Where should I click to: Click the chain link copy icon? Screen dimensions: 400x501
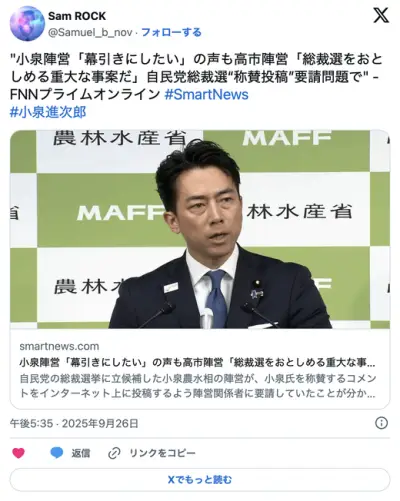coord(114,453)
